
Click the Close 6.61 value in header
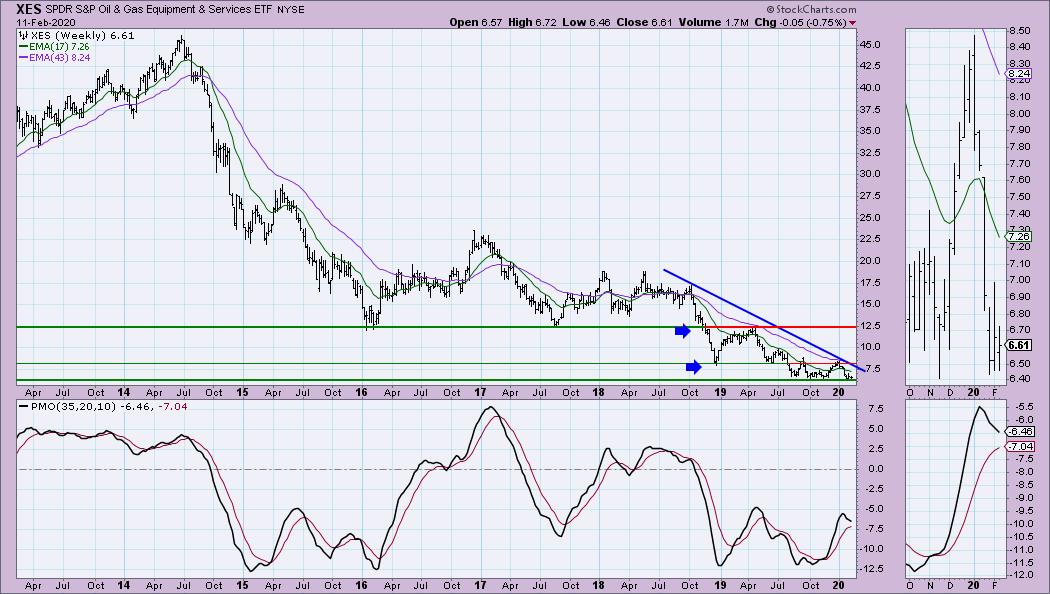tap(644, 22)
